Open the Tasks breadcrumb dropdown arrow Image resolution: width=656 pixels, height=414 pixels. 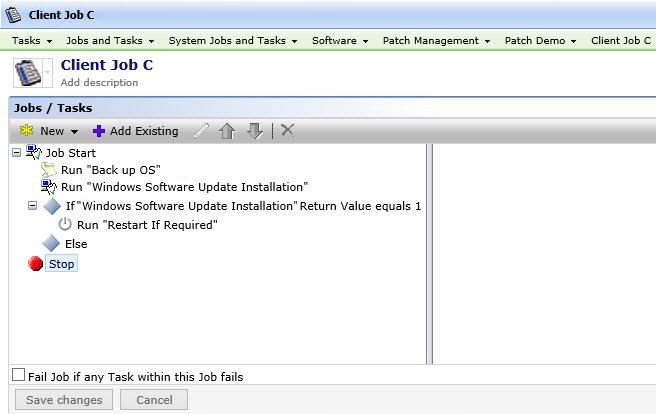(x=49, y=41)
